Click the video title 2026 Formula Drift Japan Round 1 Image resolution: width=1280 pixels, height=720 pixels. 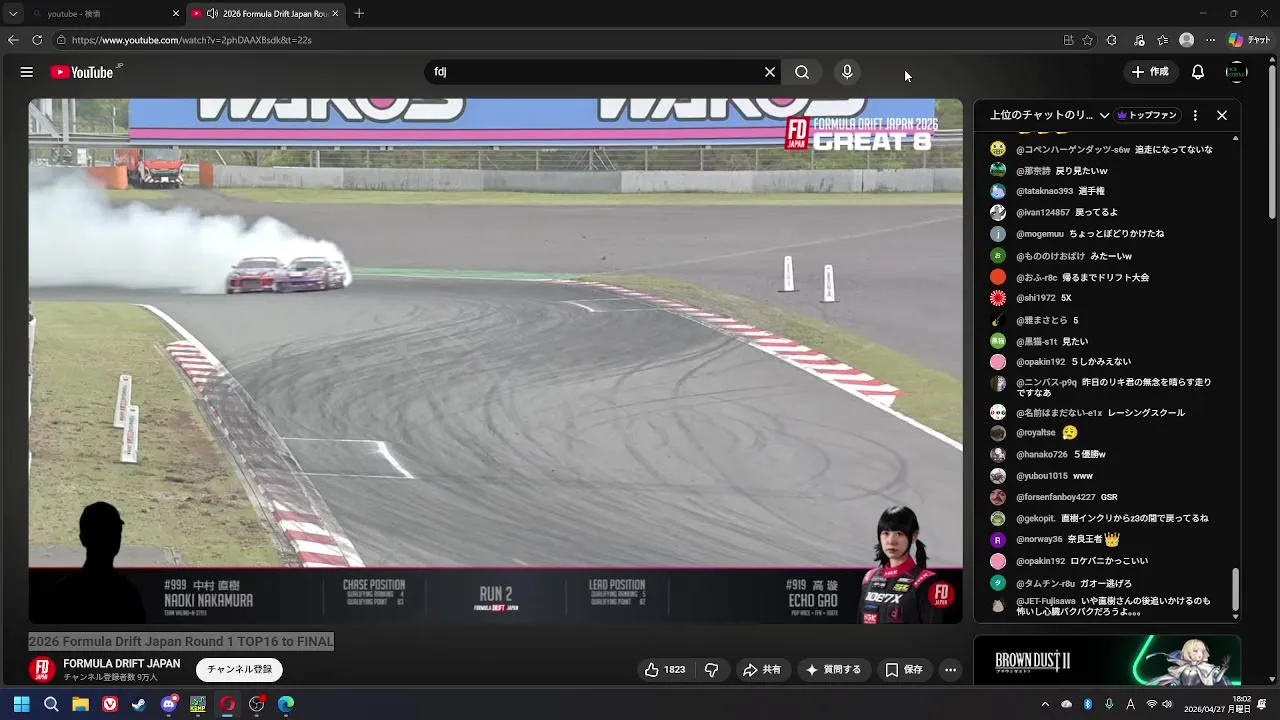(181, 641)
